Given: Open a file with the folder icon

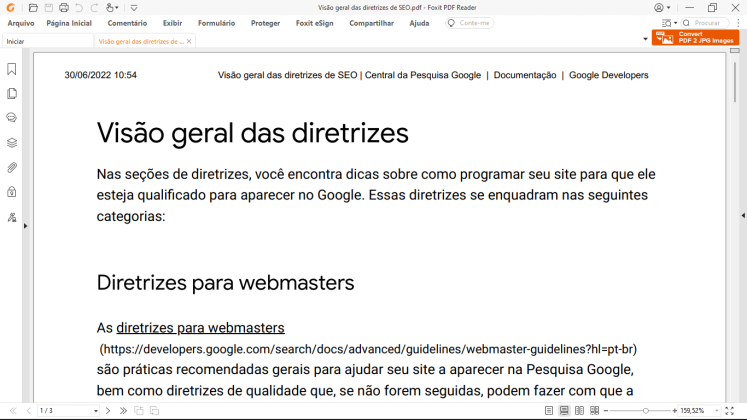Looking at the screenshot, I should point(33,8).
